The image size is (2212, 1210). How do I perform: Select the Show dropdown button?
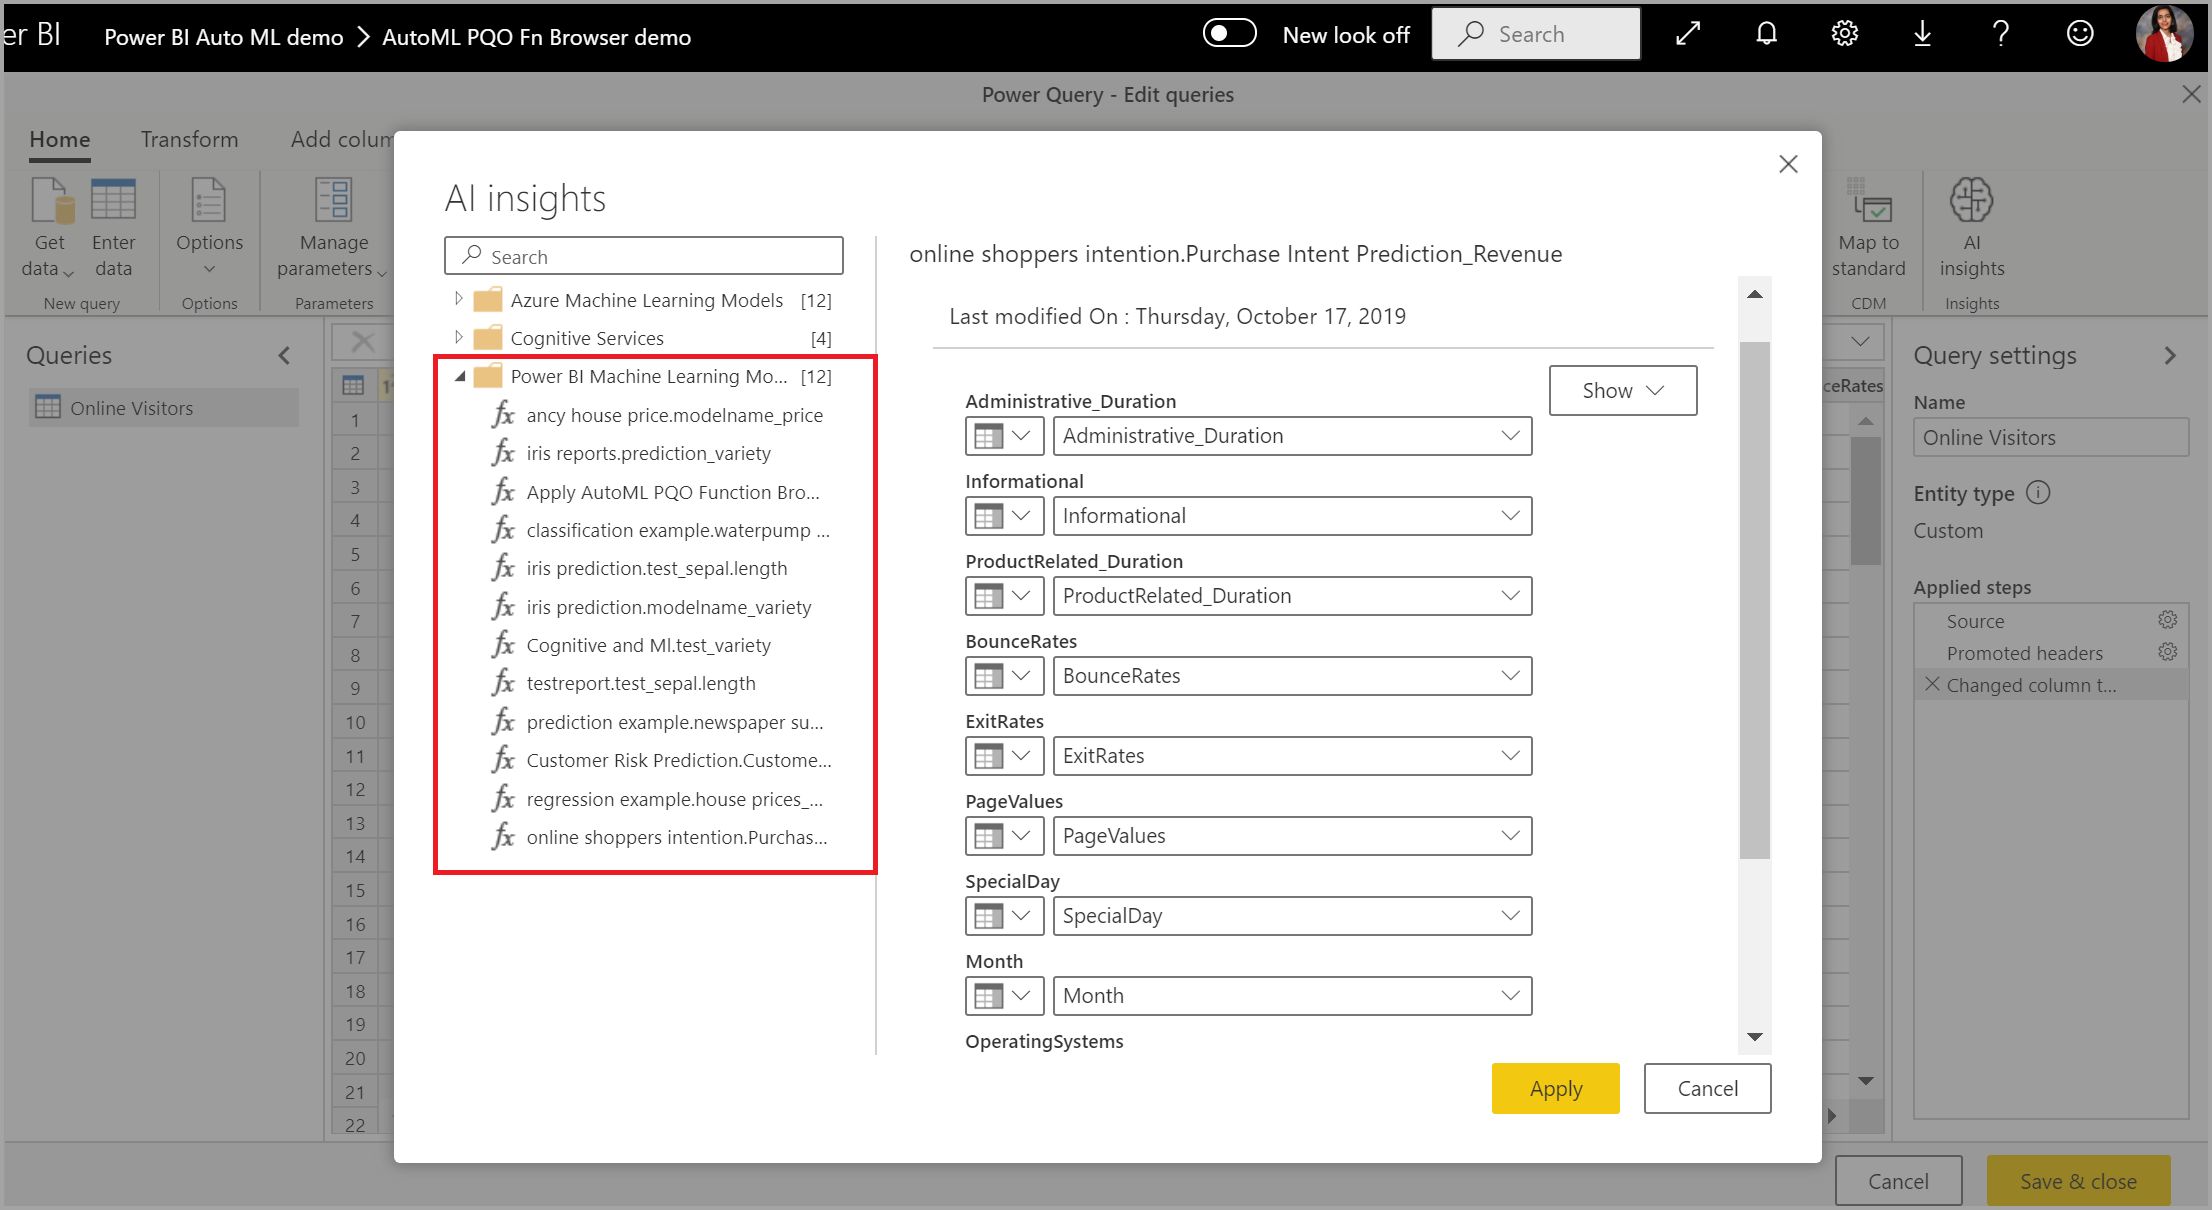point(1622,389)
